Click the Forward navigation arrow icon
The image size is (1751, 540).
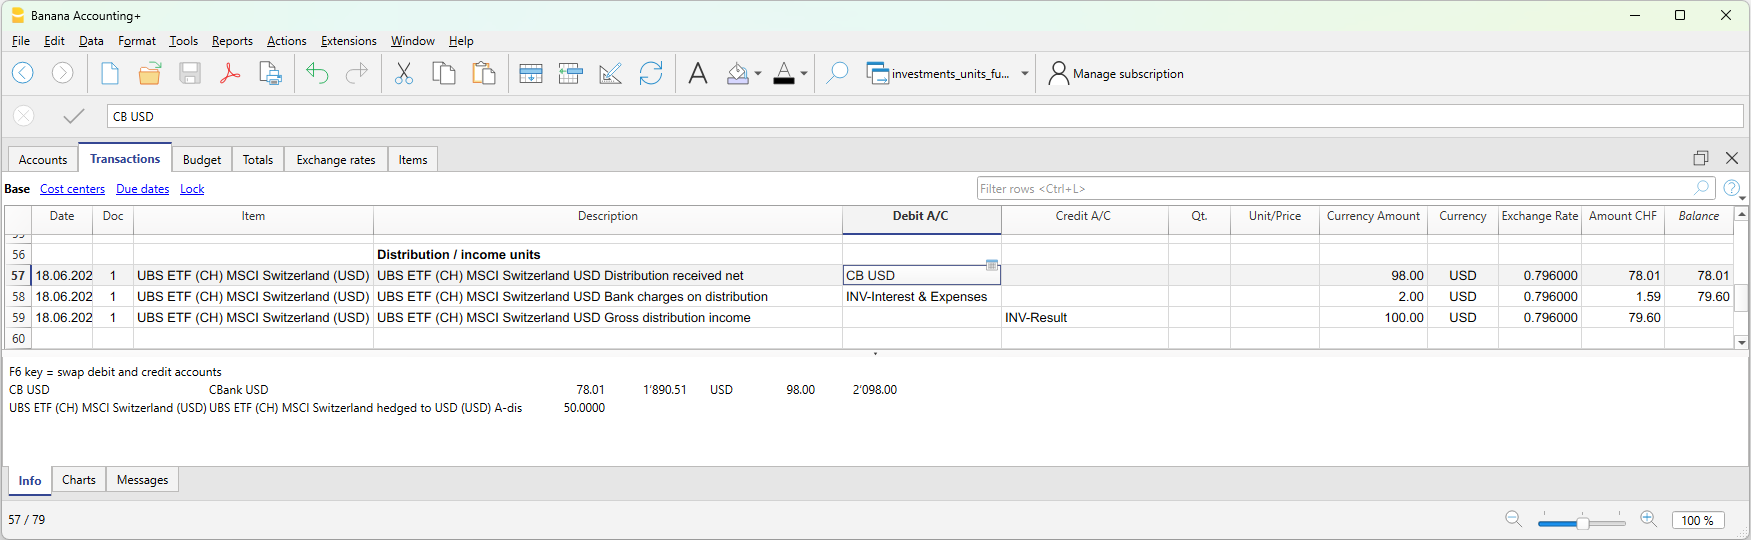point(62,73)
